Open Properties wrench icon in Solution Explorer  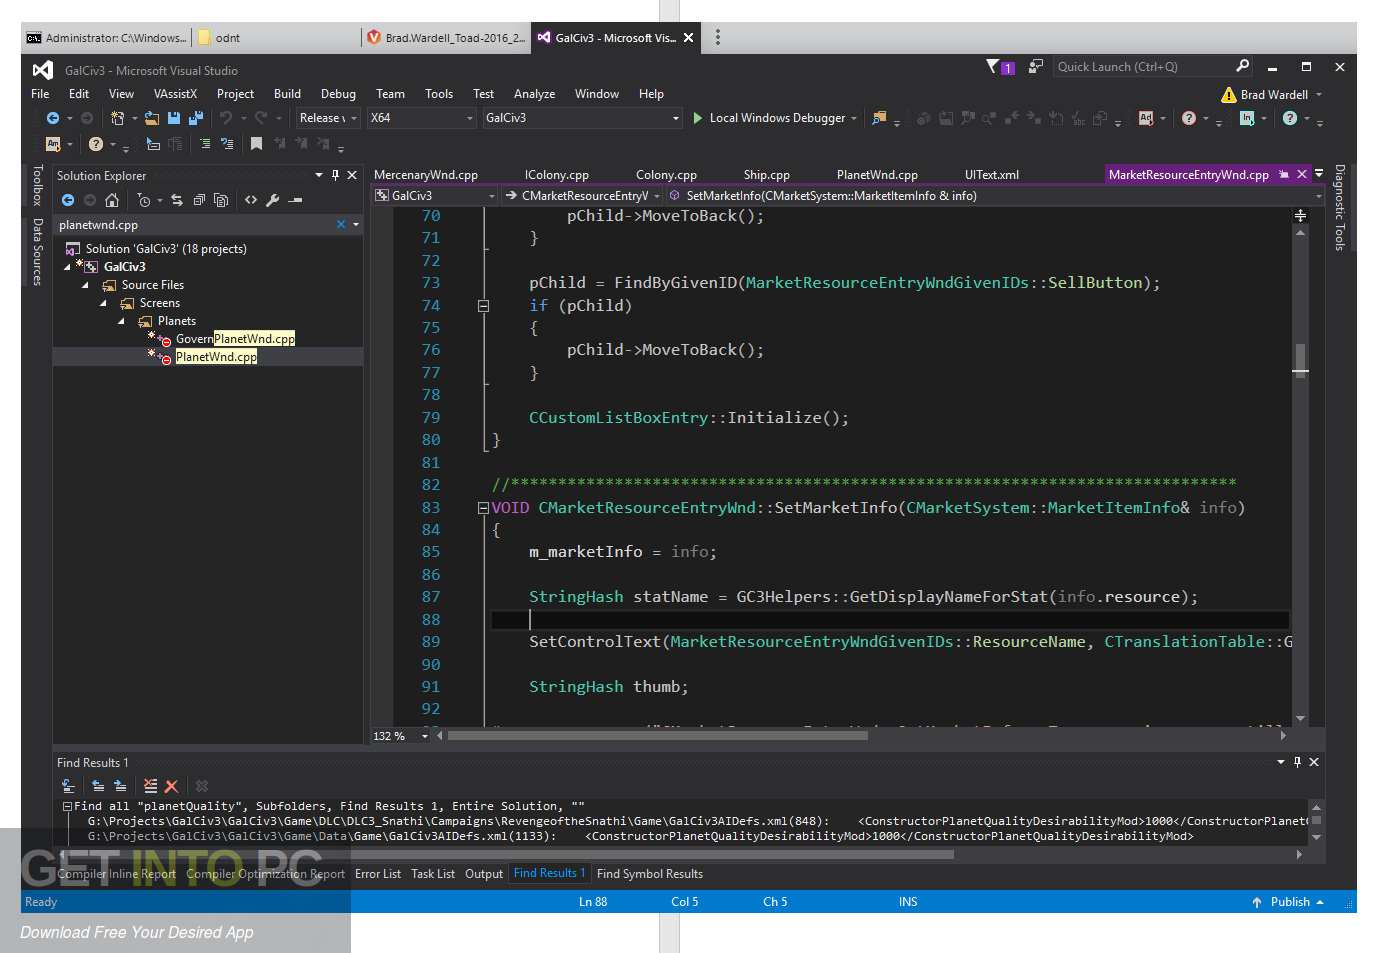tap(273, 200)
